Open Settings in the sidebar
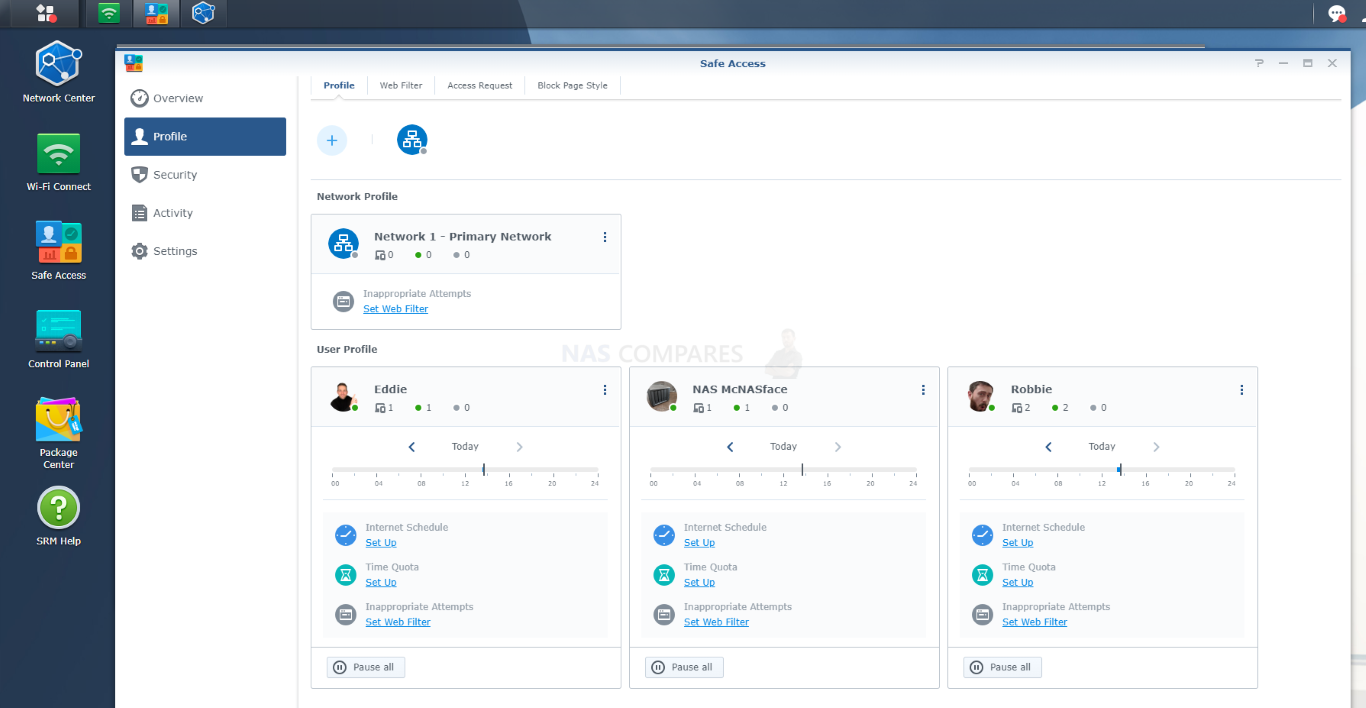This screenshot has width=1366, height=708. 205,251
